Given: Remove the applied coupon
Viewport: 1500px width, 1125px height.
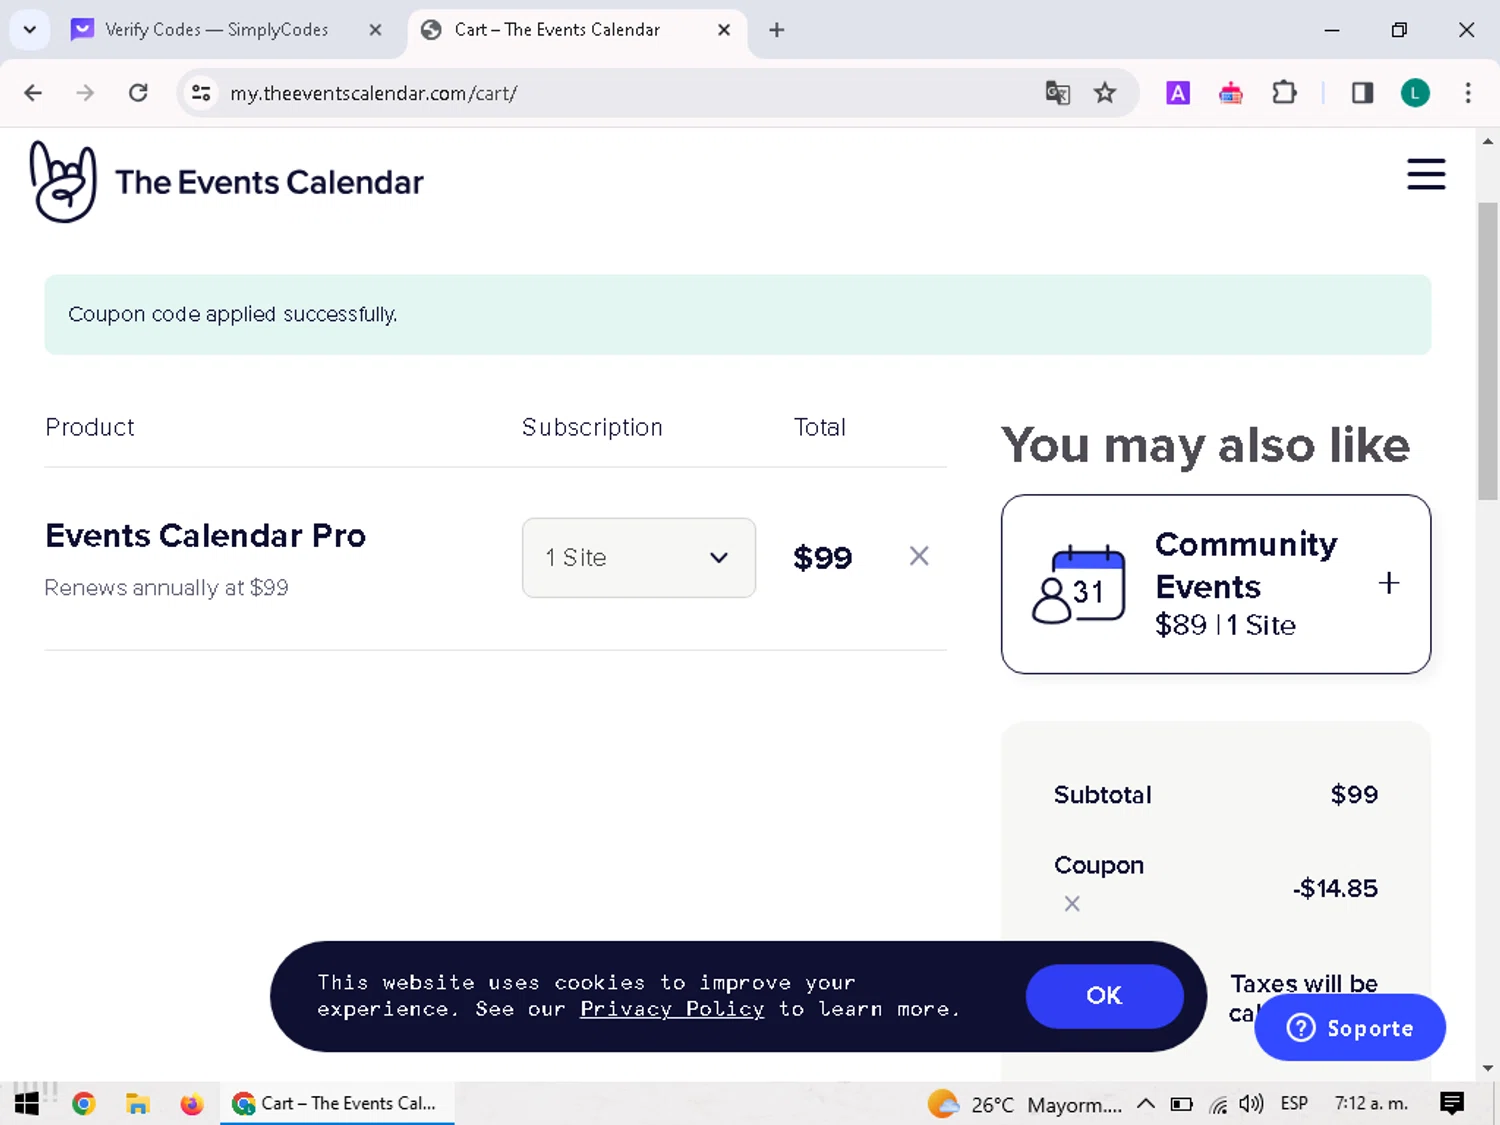Looking at the screenshot, I should pyautogui.click(x=1072, y=904).
